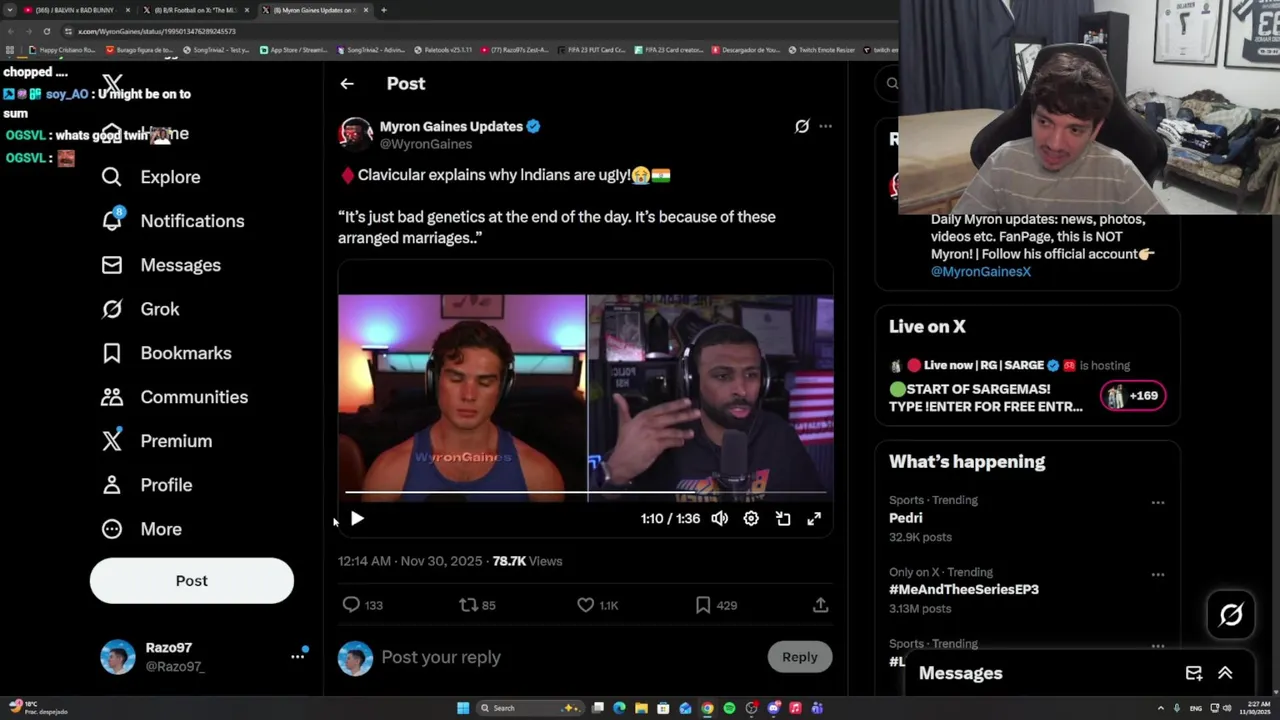Viewport: 1280px width, 720px height.
Task: Open Twitch Emote Resizer bookmark
Action: (x=821, y=49)
